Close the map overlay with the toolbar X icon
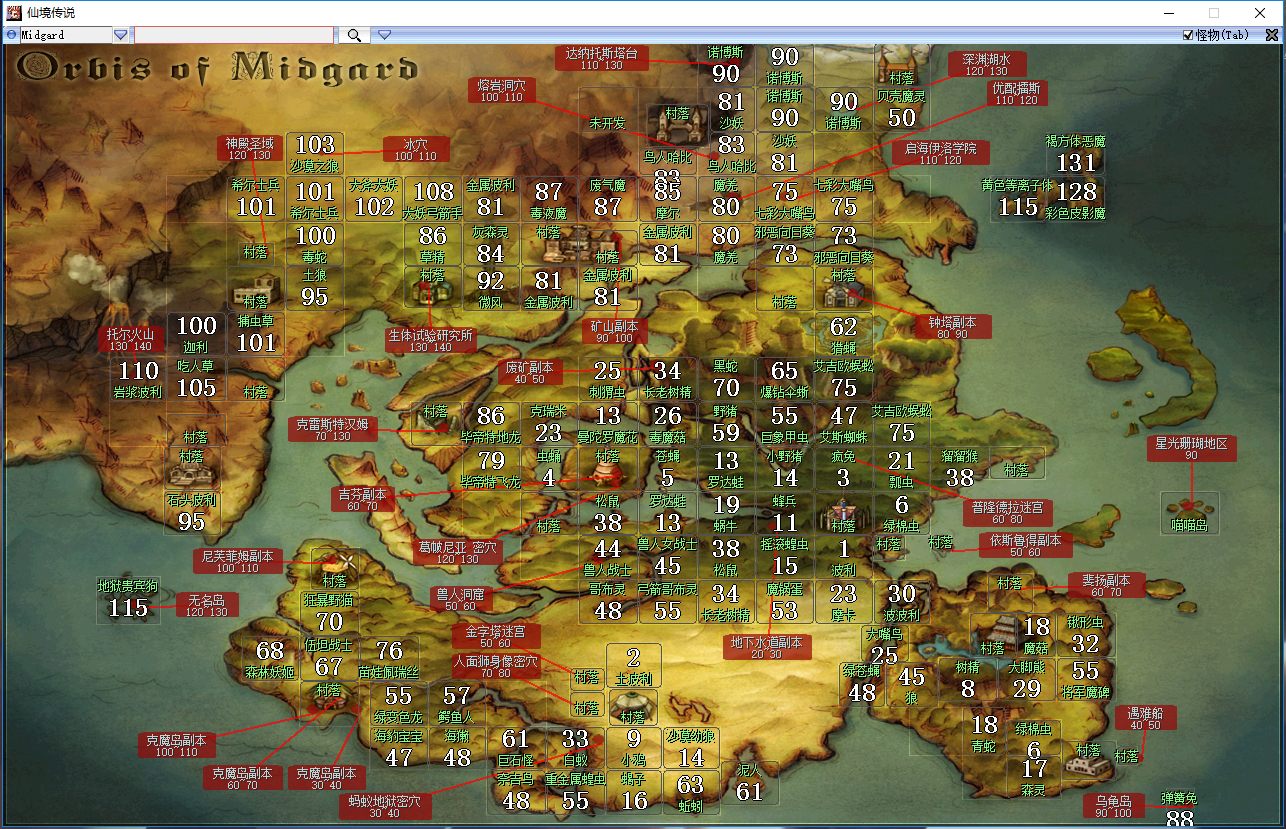1286x829 pixels. coord(1272,35)
